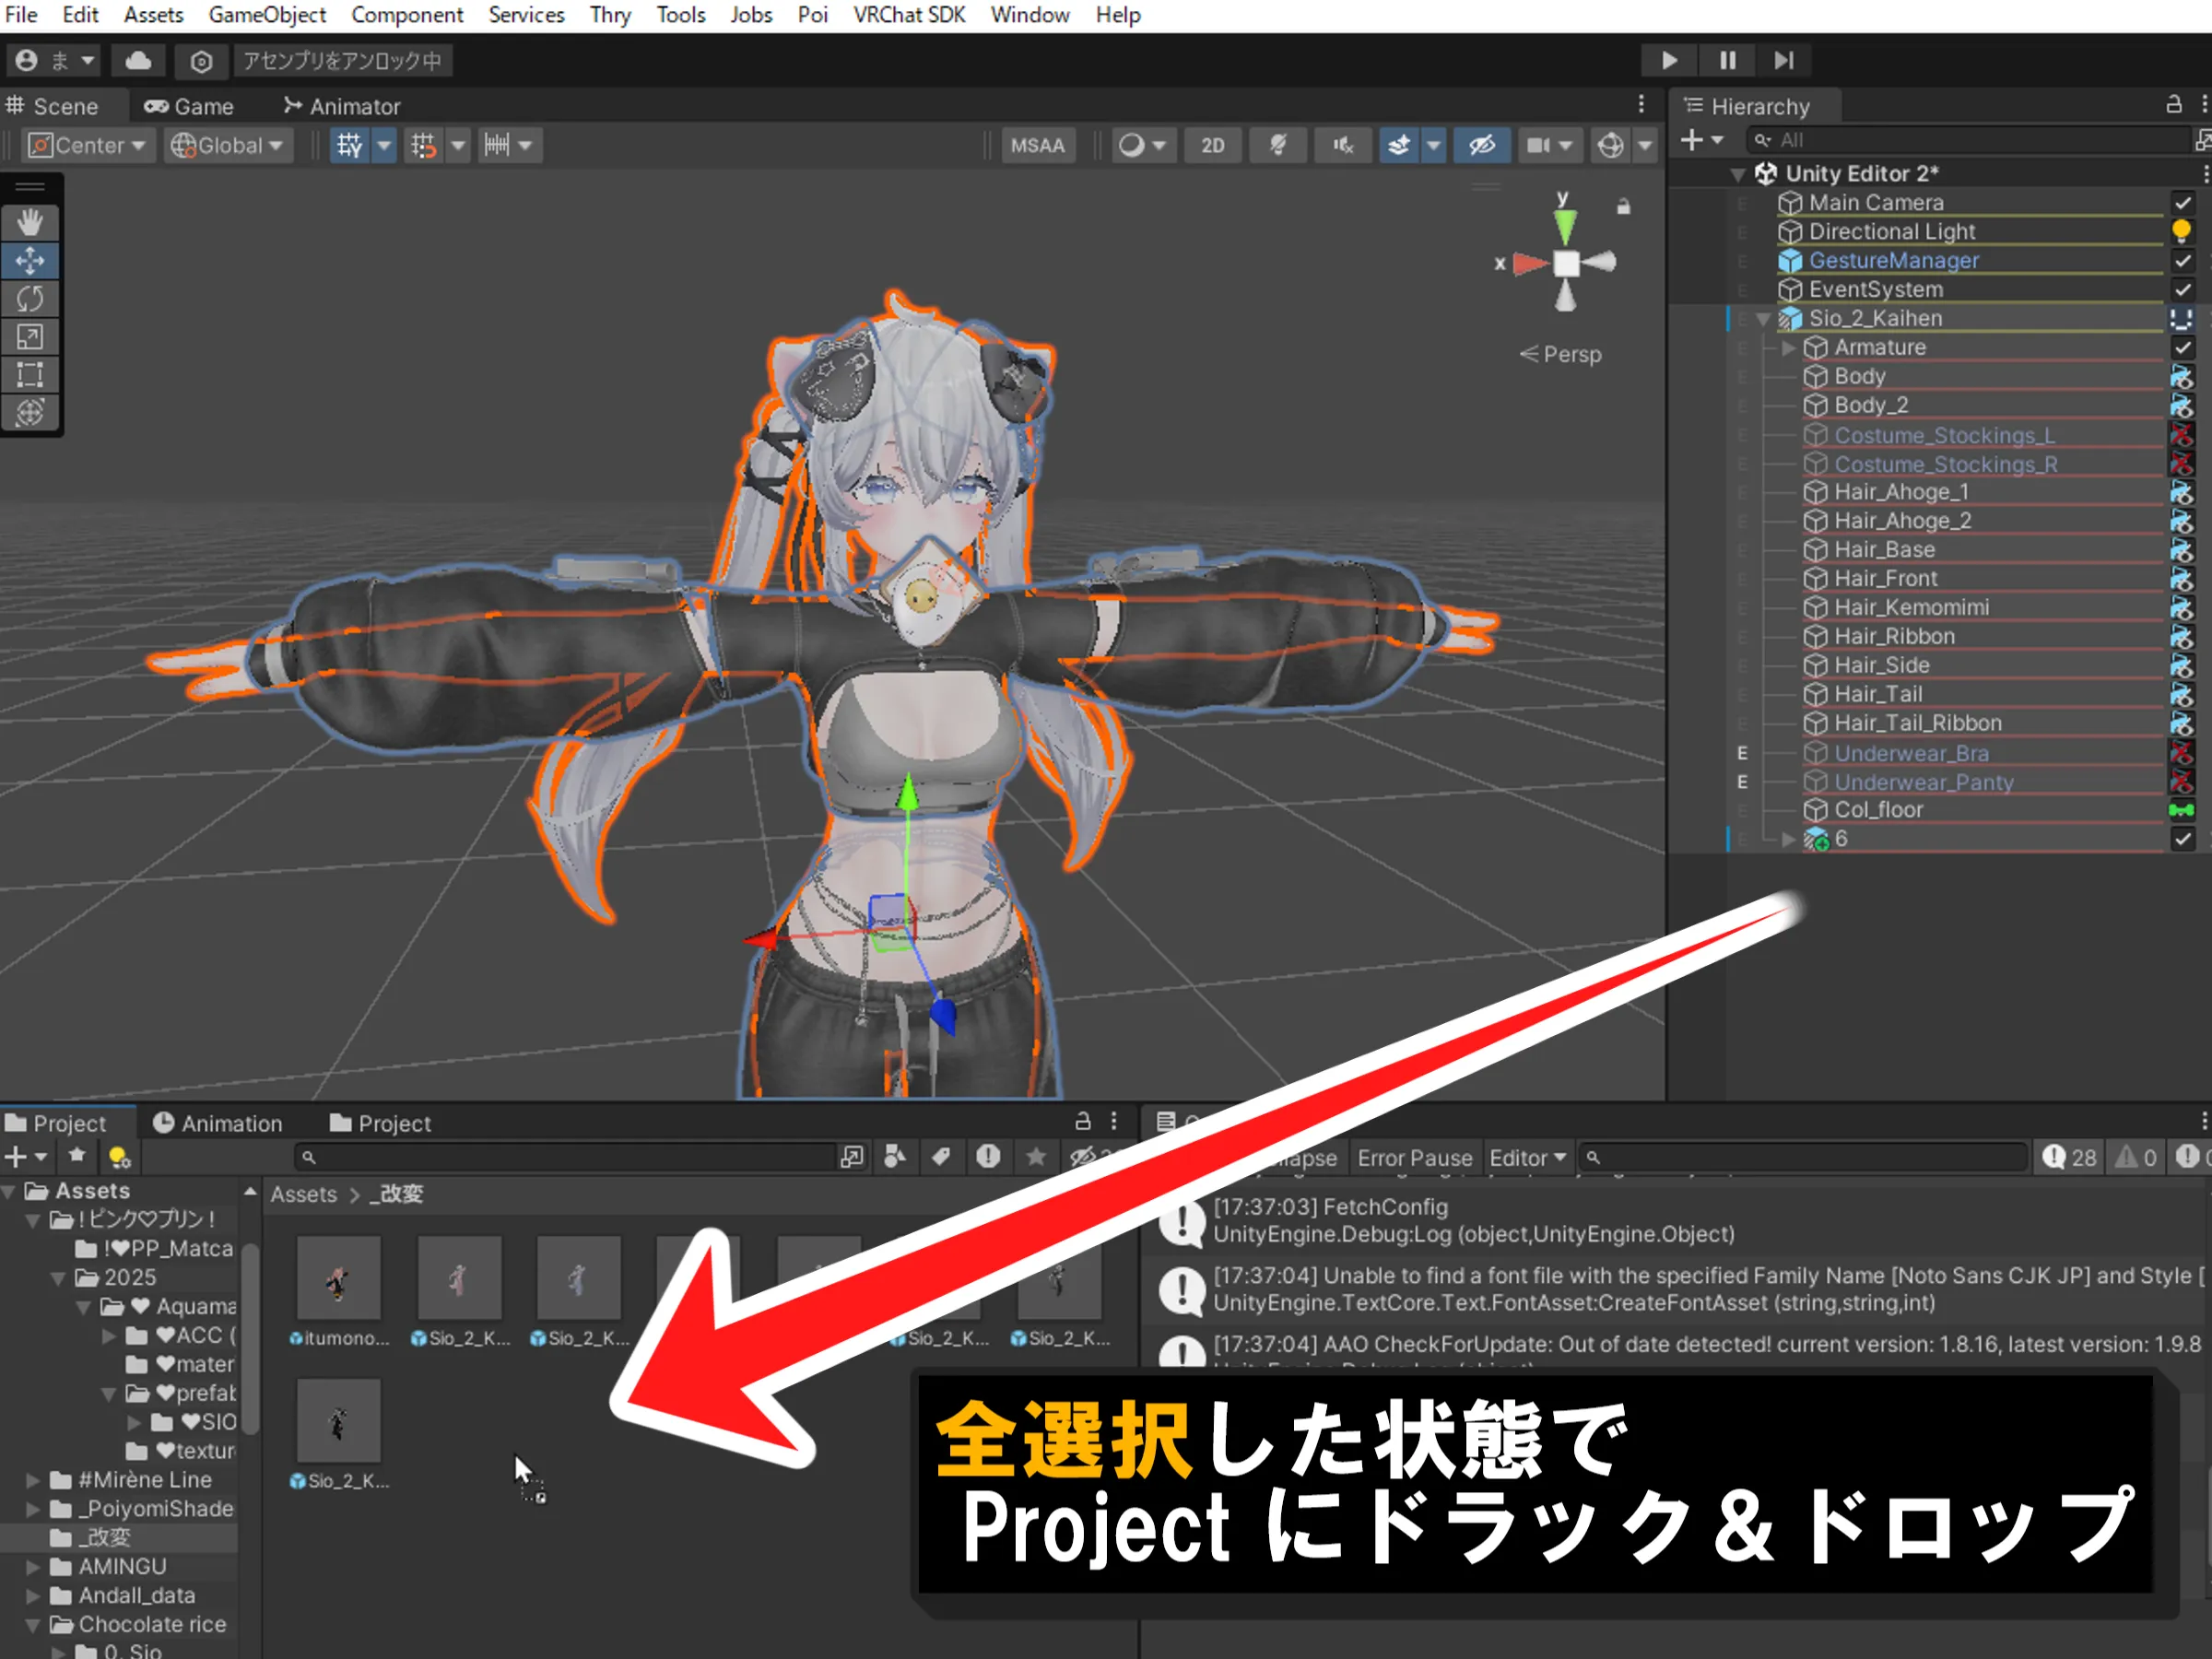Image resolution: width=2212 pixels, height=1659 pixels.
Task: Toggle Error Pause in Console
Action: pos(1414,1158)
